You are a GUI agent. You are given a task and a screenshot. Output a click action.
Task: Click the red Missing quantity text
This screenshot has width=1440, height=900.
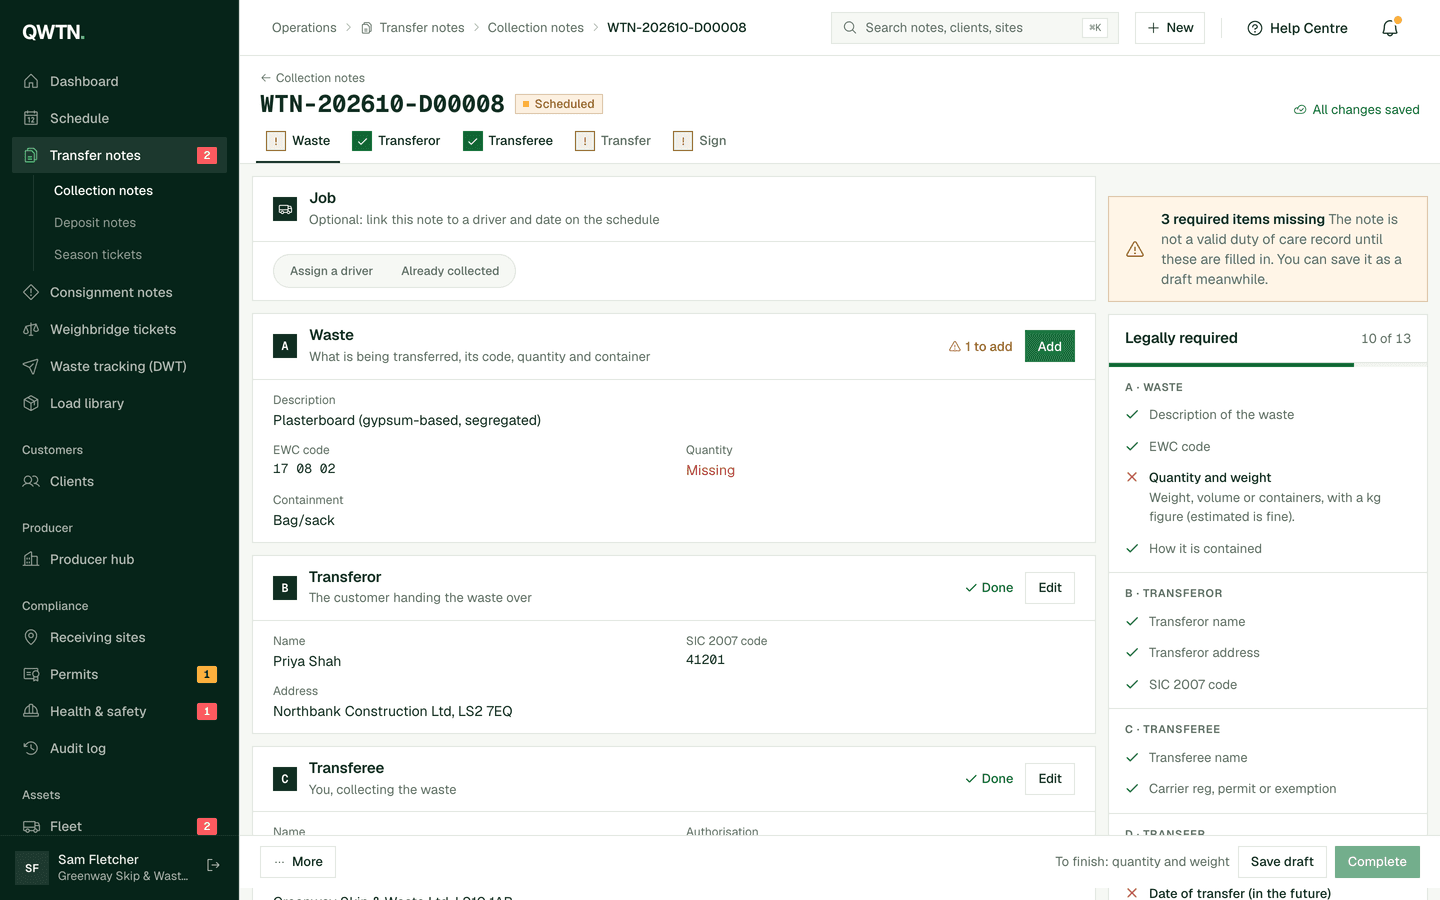(x=710, y=470)
